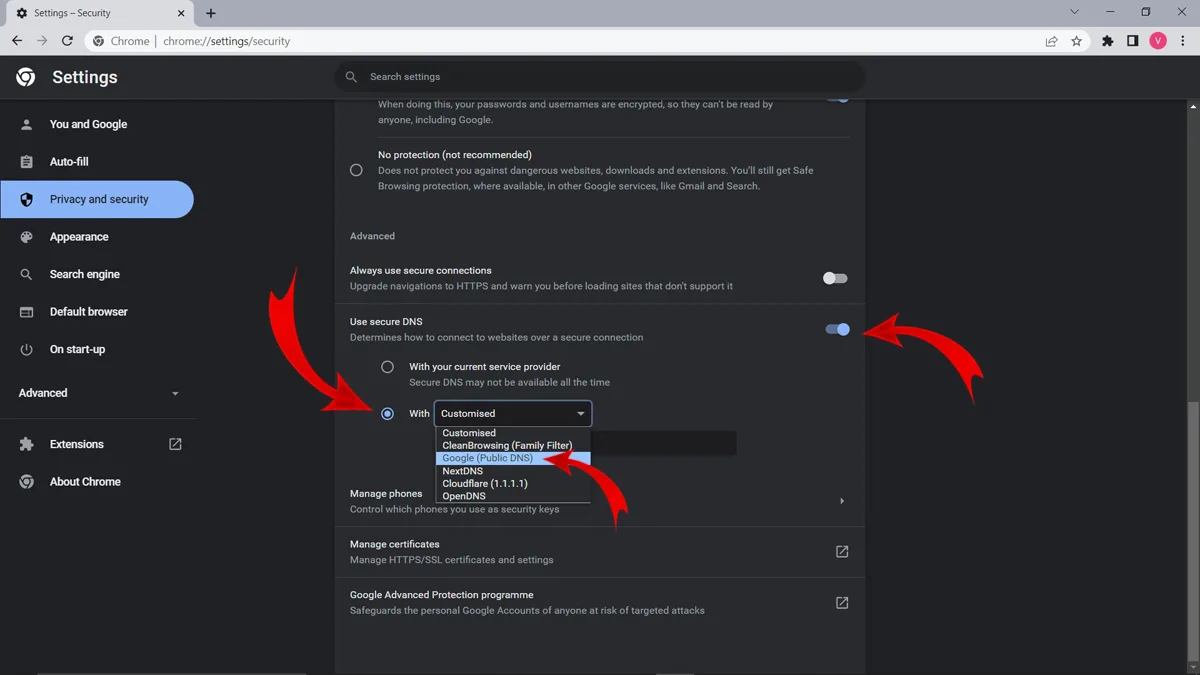
Task: Open Manage certificates external link icon
Action: tap(842, 551)
